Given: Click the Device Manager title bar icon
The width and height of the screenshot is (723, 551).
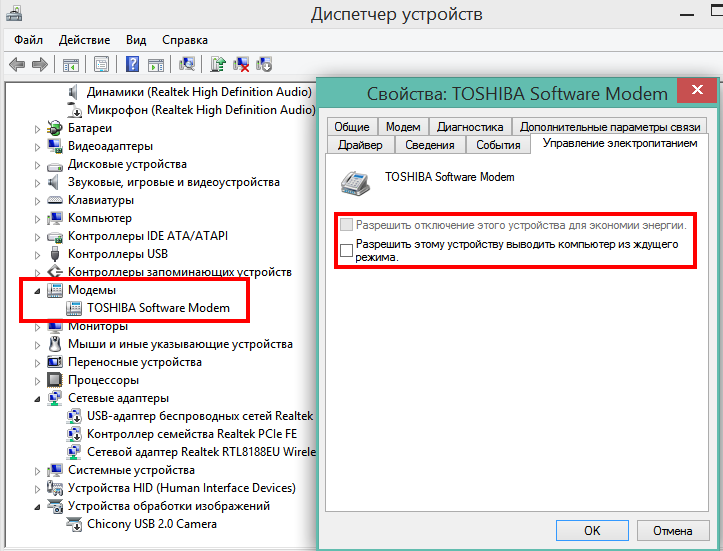Looking at the screenshot, I should click(x=13, y=13).
